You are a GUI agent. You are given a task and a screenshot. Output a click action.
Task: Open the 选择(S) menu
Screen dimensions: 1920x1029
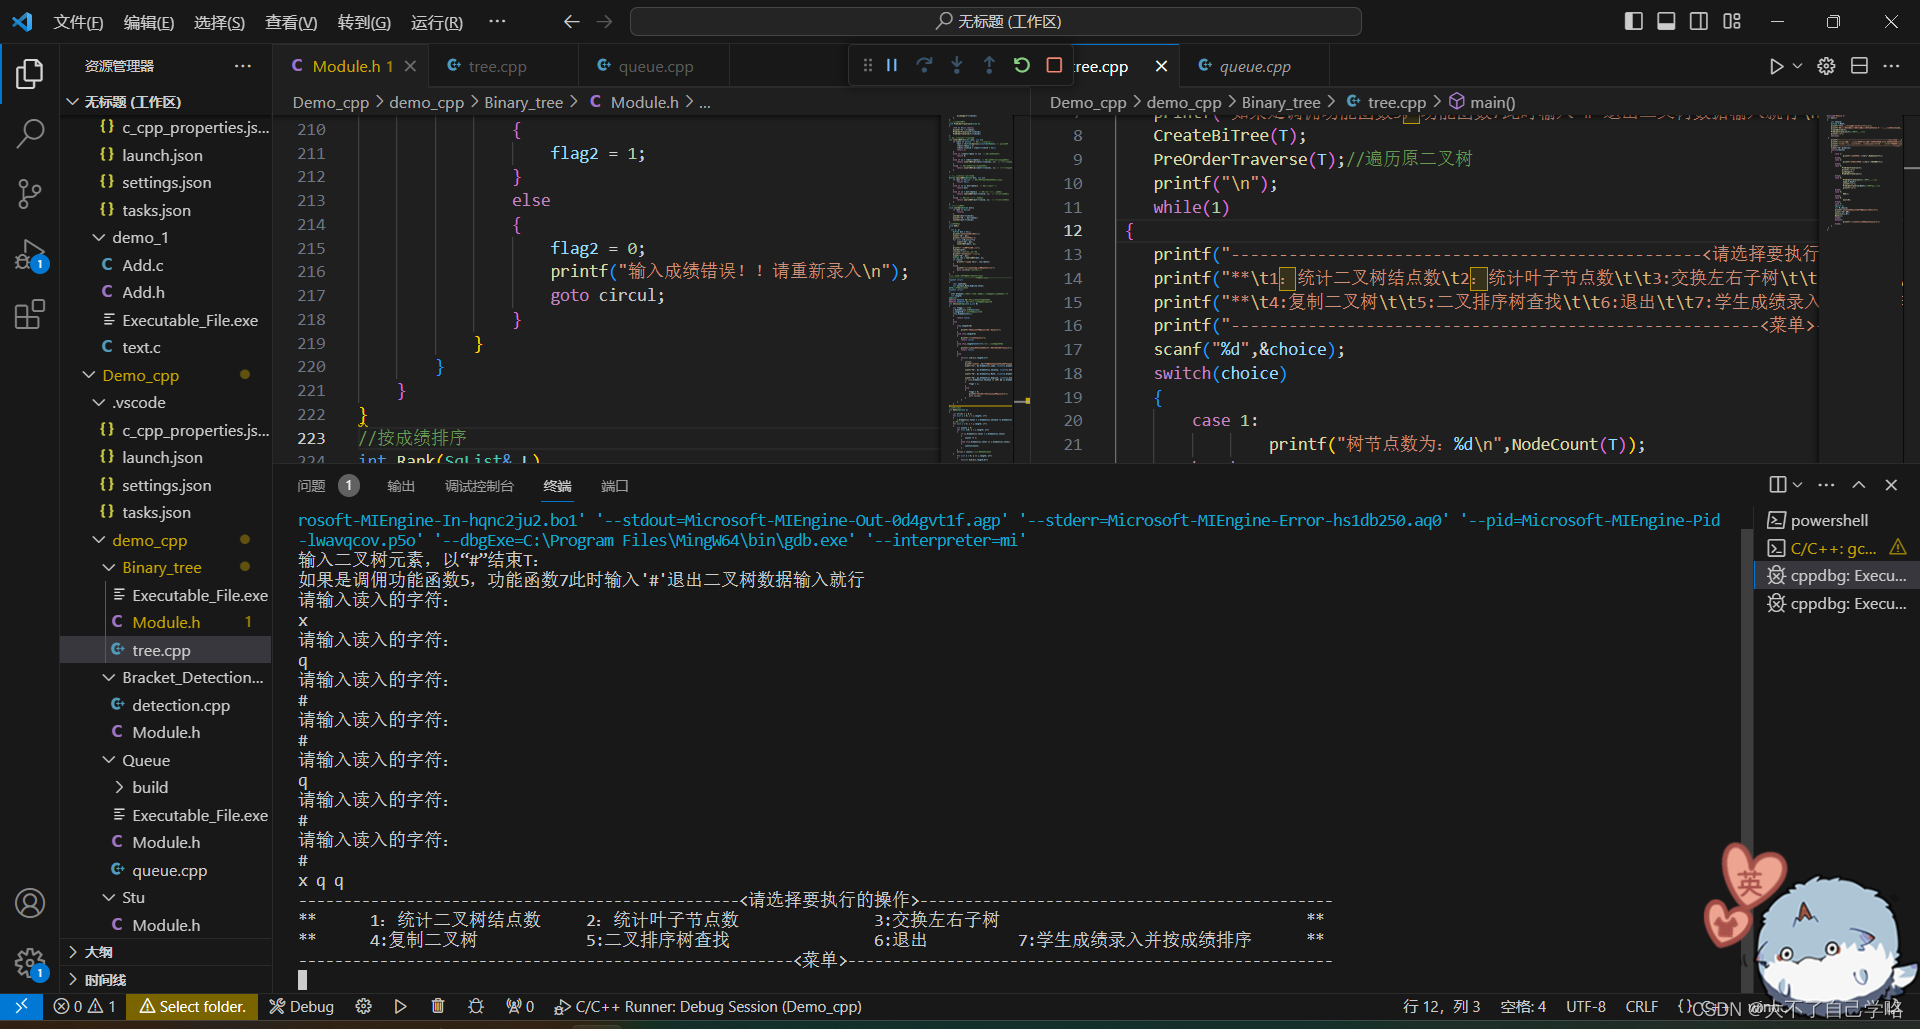(x=219, y=22)
